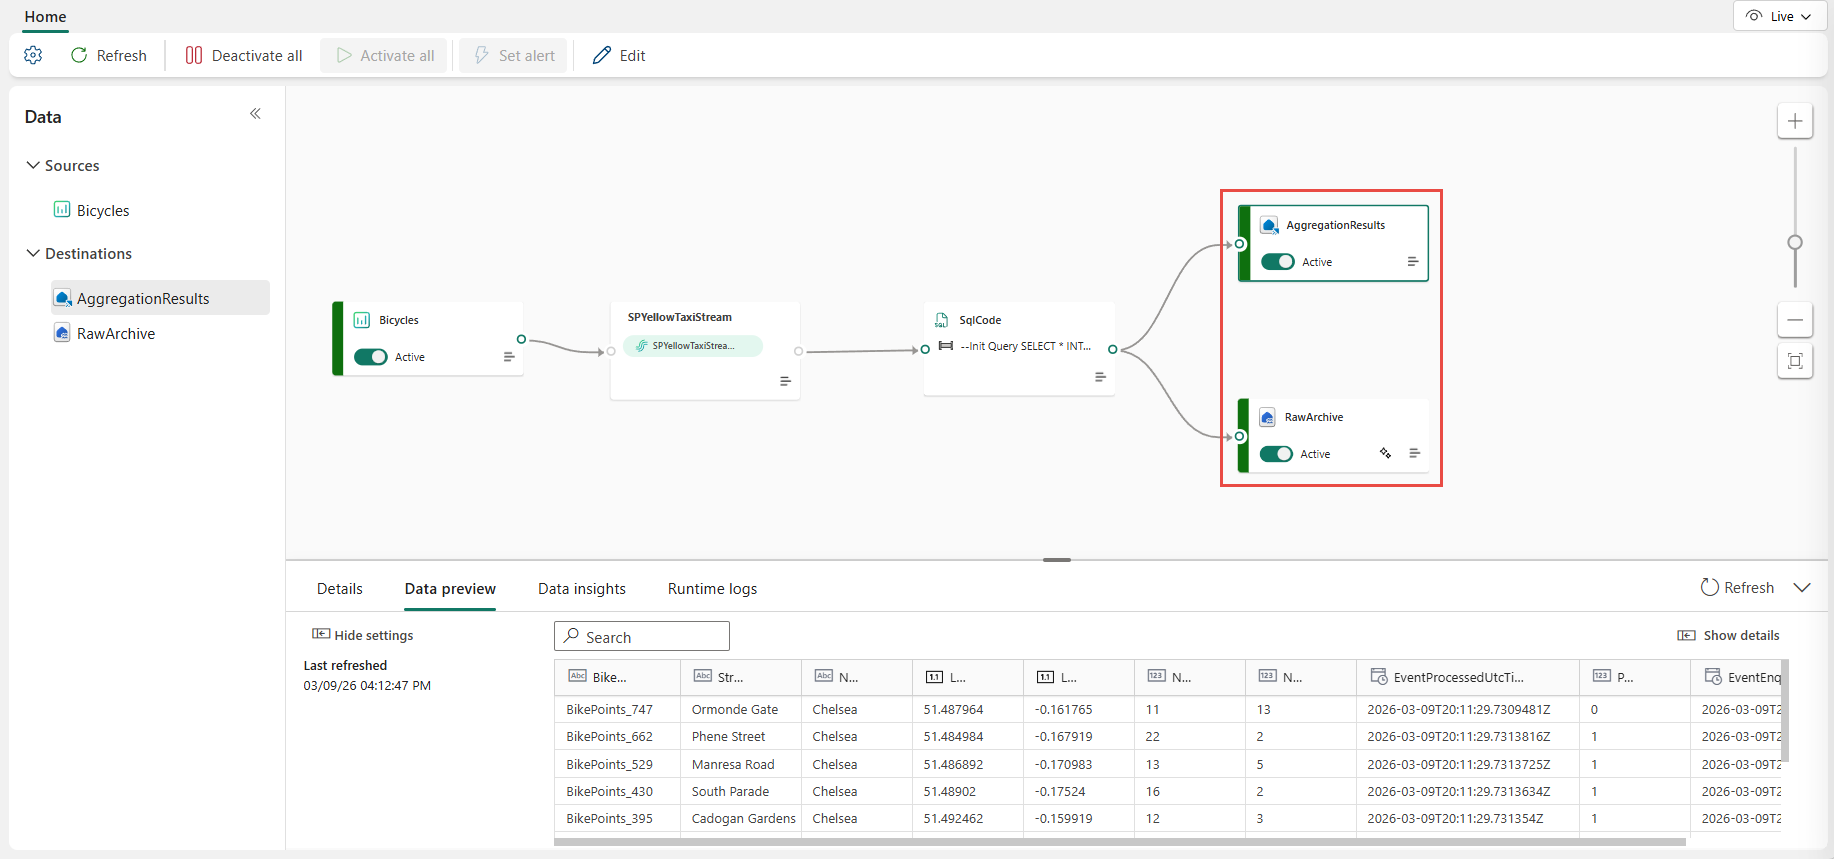Viewport: 1834px width, 859px height.
Task: Click the RawArchive node connection icon
Action: [1385, 453]
